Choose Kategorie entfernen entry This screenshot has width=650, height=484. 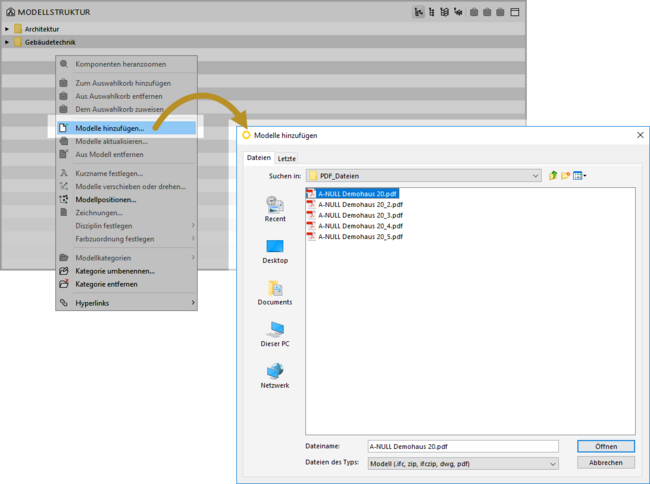(x=126, y=284)
